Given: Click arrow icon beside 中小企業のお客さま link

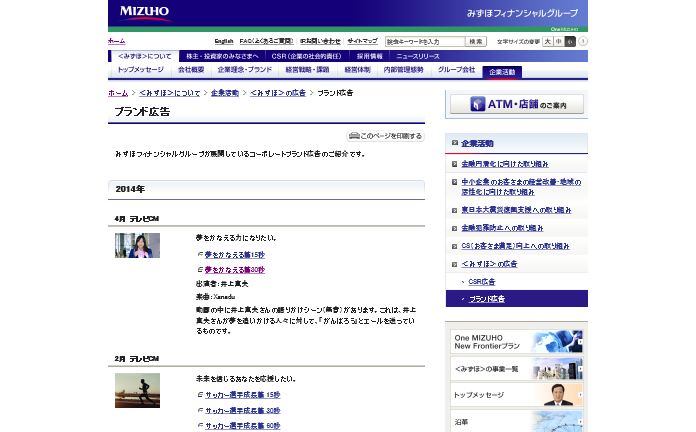Looking at the screenshot, I should click(455, 182).
